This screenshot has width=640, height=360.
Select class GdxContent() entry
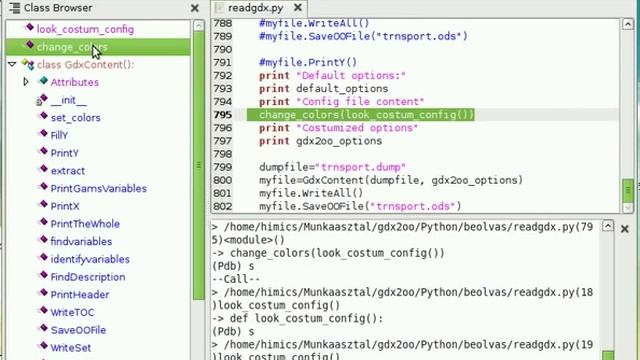point(85,64)
